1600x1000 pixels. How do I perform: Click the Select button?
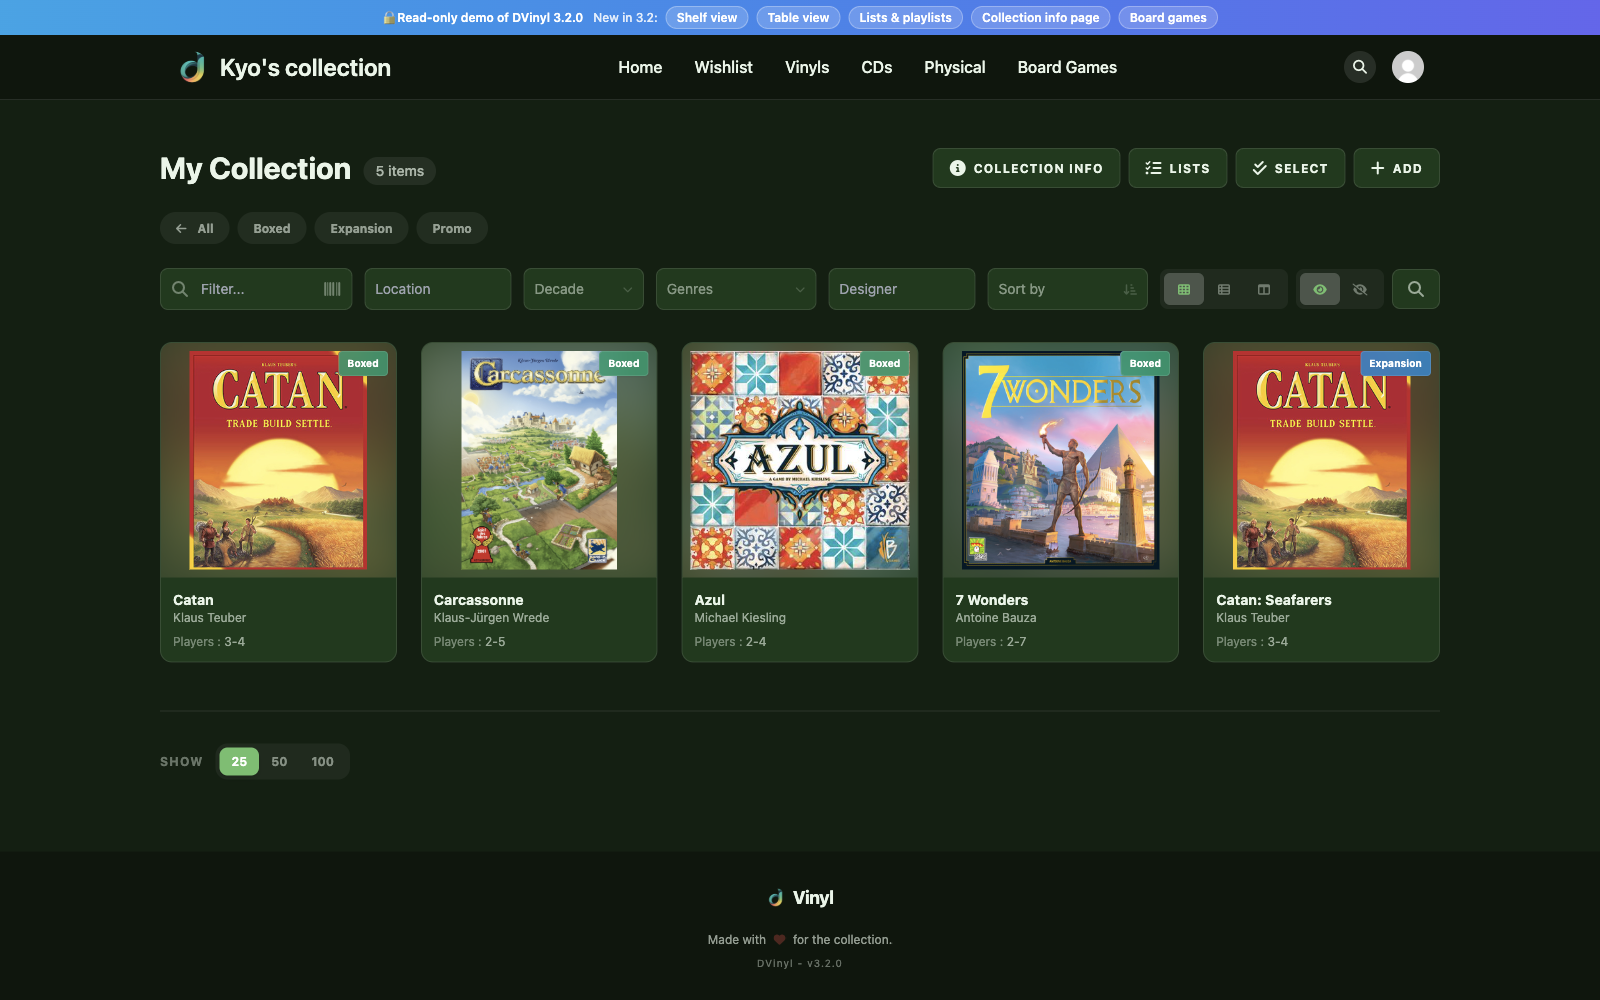1290,168
